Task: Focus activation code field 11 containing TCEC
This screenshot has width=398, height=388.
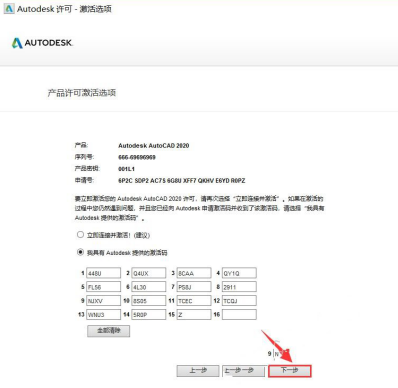Action: pos(194,301)
